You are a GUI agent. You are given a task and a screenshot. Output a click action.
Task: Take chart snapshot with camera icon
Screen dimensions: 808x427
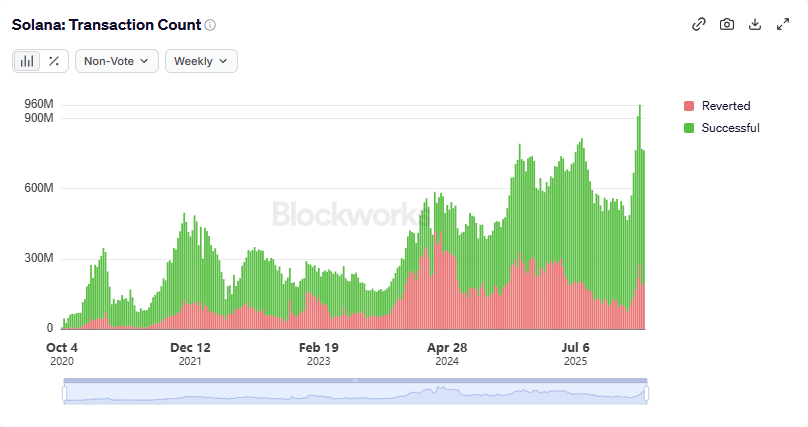(727, 24)
